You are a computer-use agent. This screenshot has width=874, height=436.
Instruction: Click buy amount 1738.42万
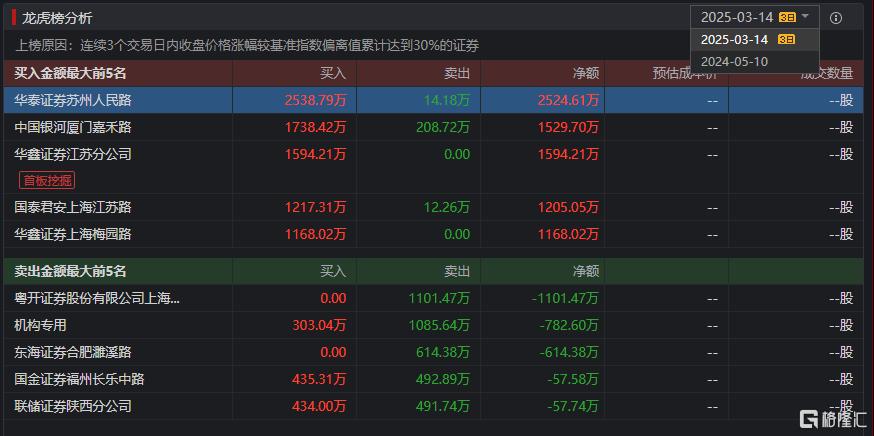pyautogui.click(x=315, y=128)
